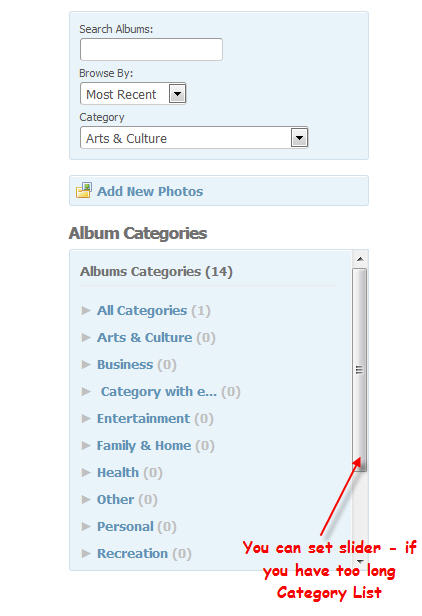Click the arrow icon beside Business
This screenshot has height=616, width=422.
(x=86, y=365)
